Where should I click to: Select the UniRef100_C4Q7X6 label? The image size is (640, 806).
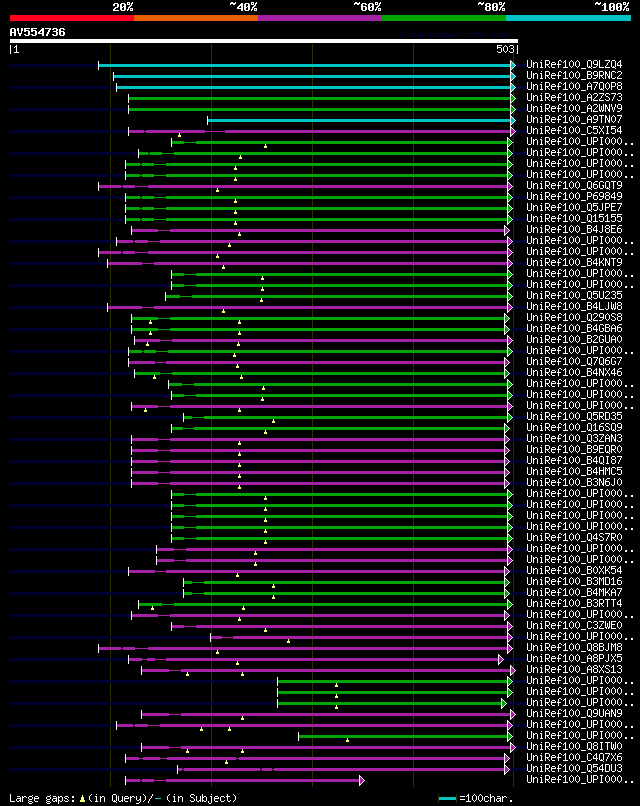(x=574, y=758)
